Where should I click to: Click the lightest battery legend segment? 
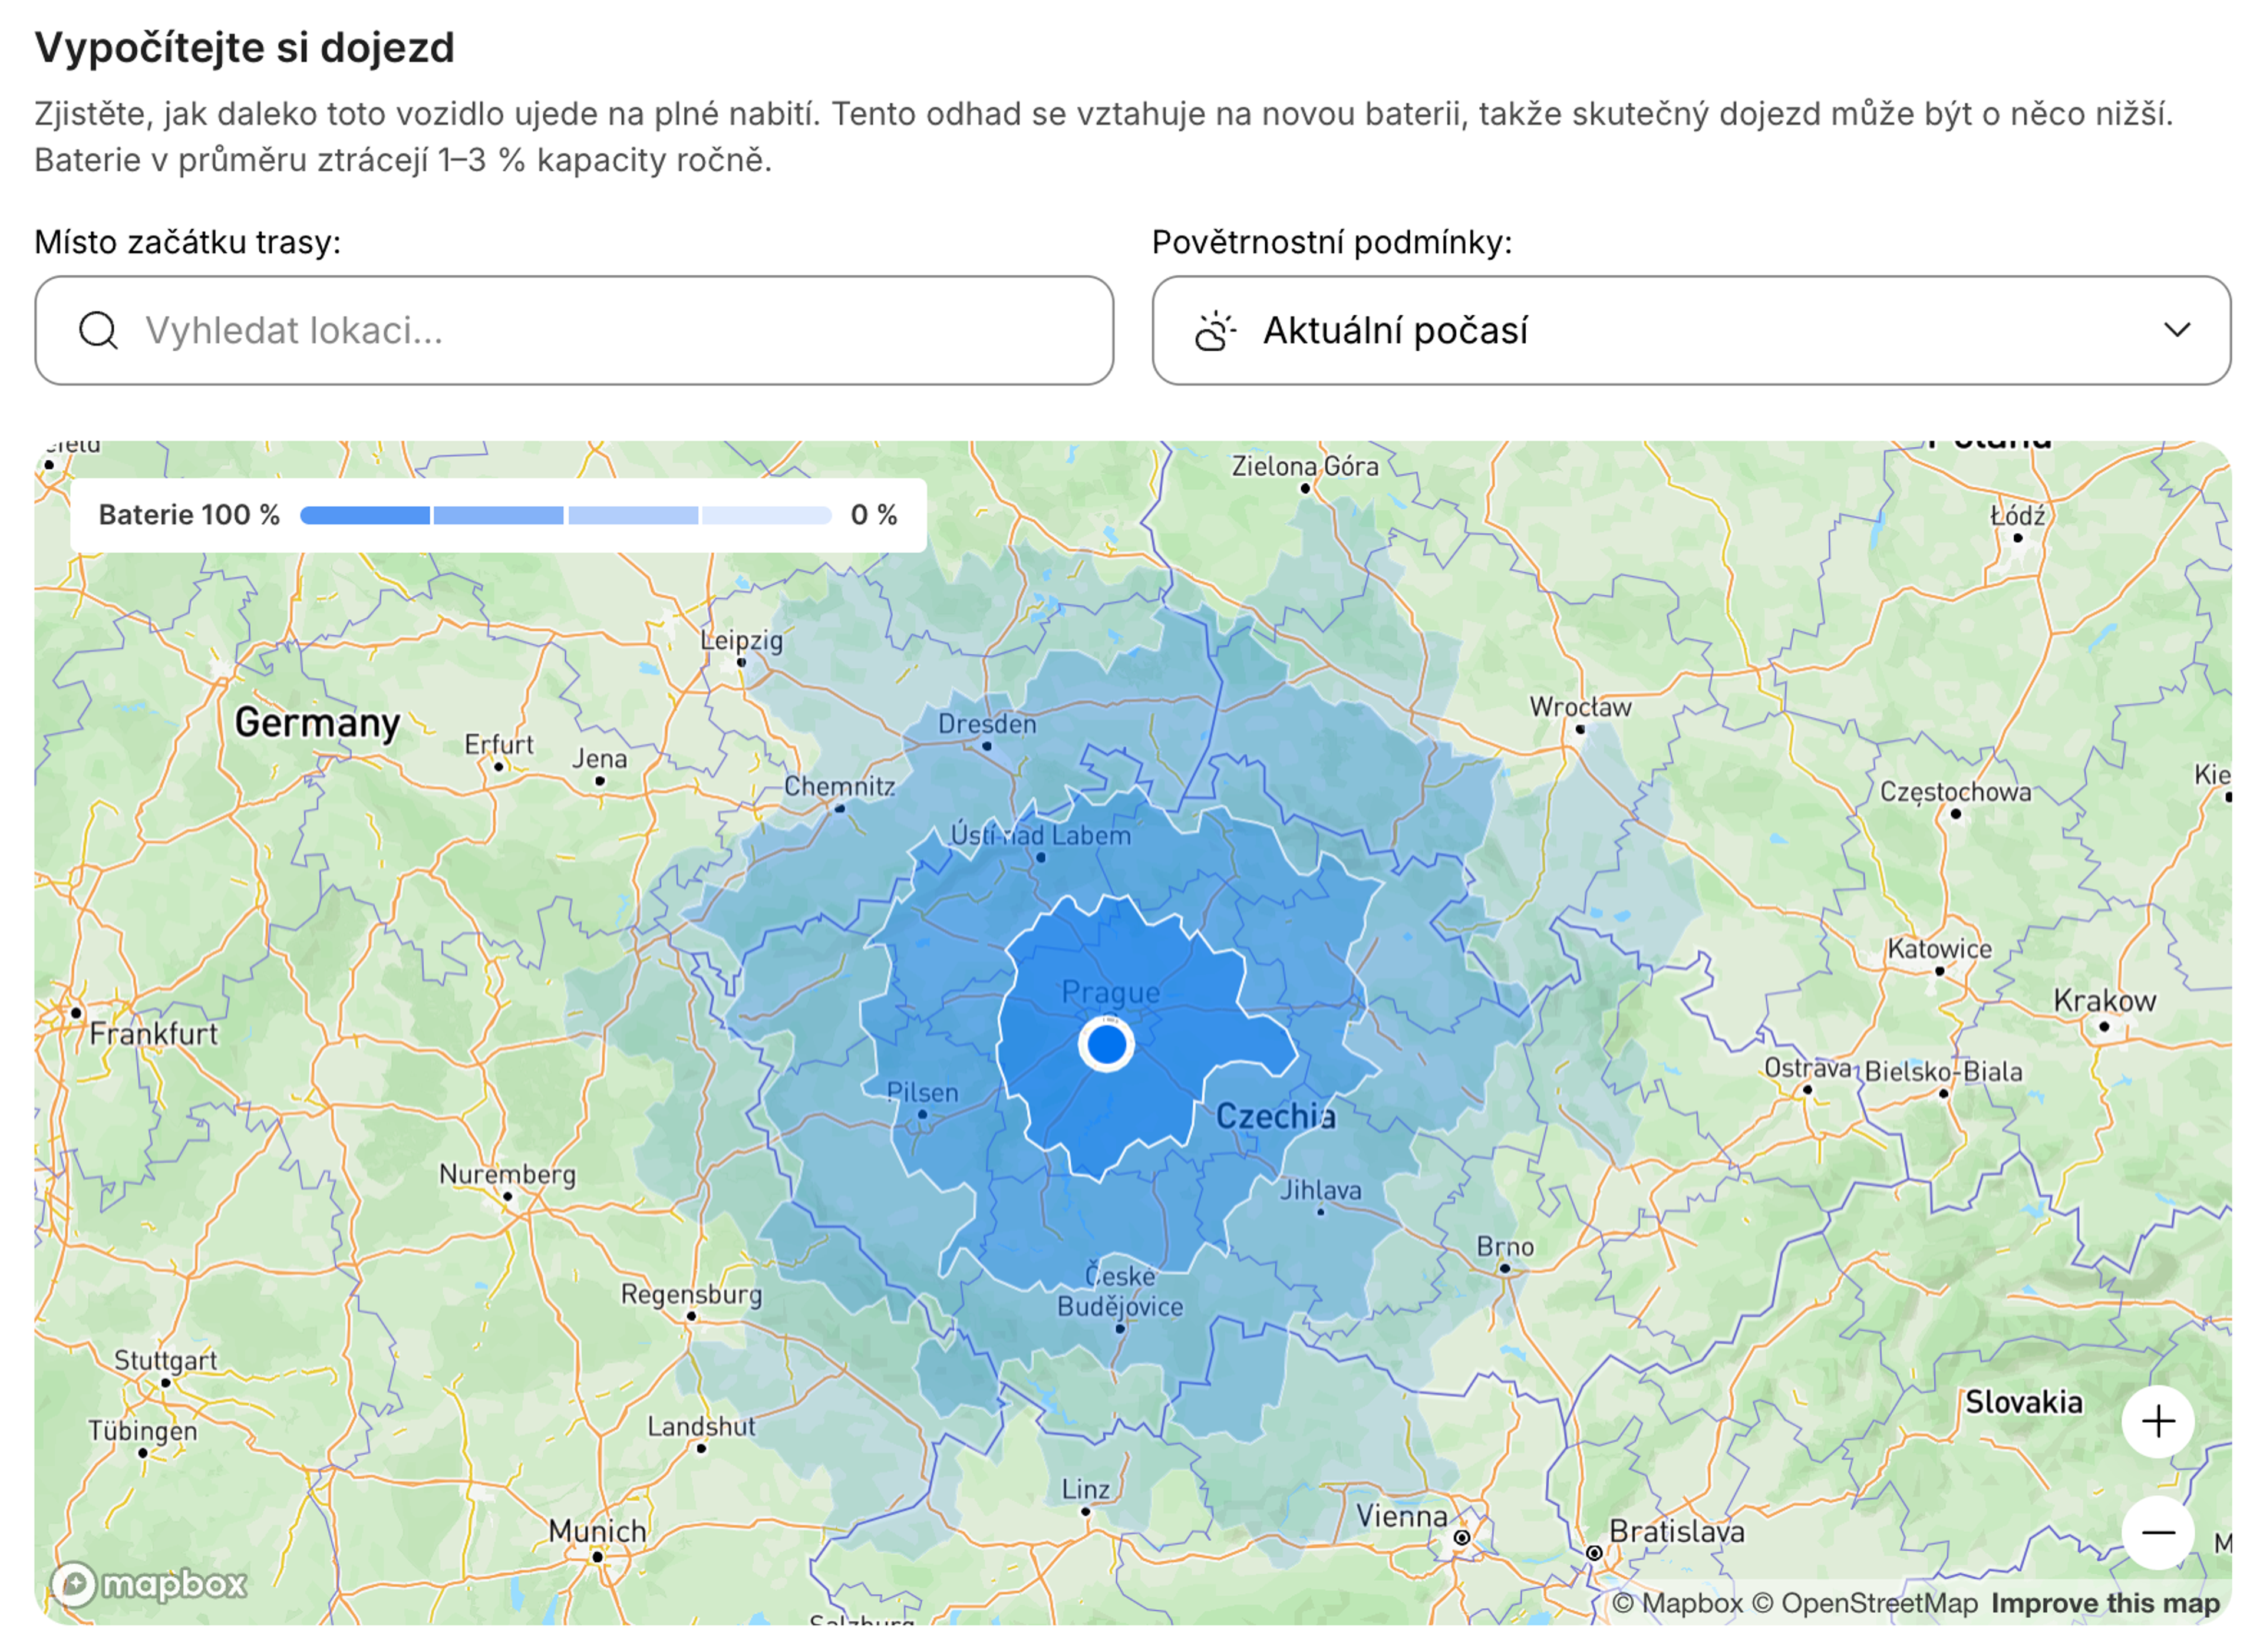click(x=766, y=515)
